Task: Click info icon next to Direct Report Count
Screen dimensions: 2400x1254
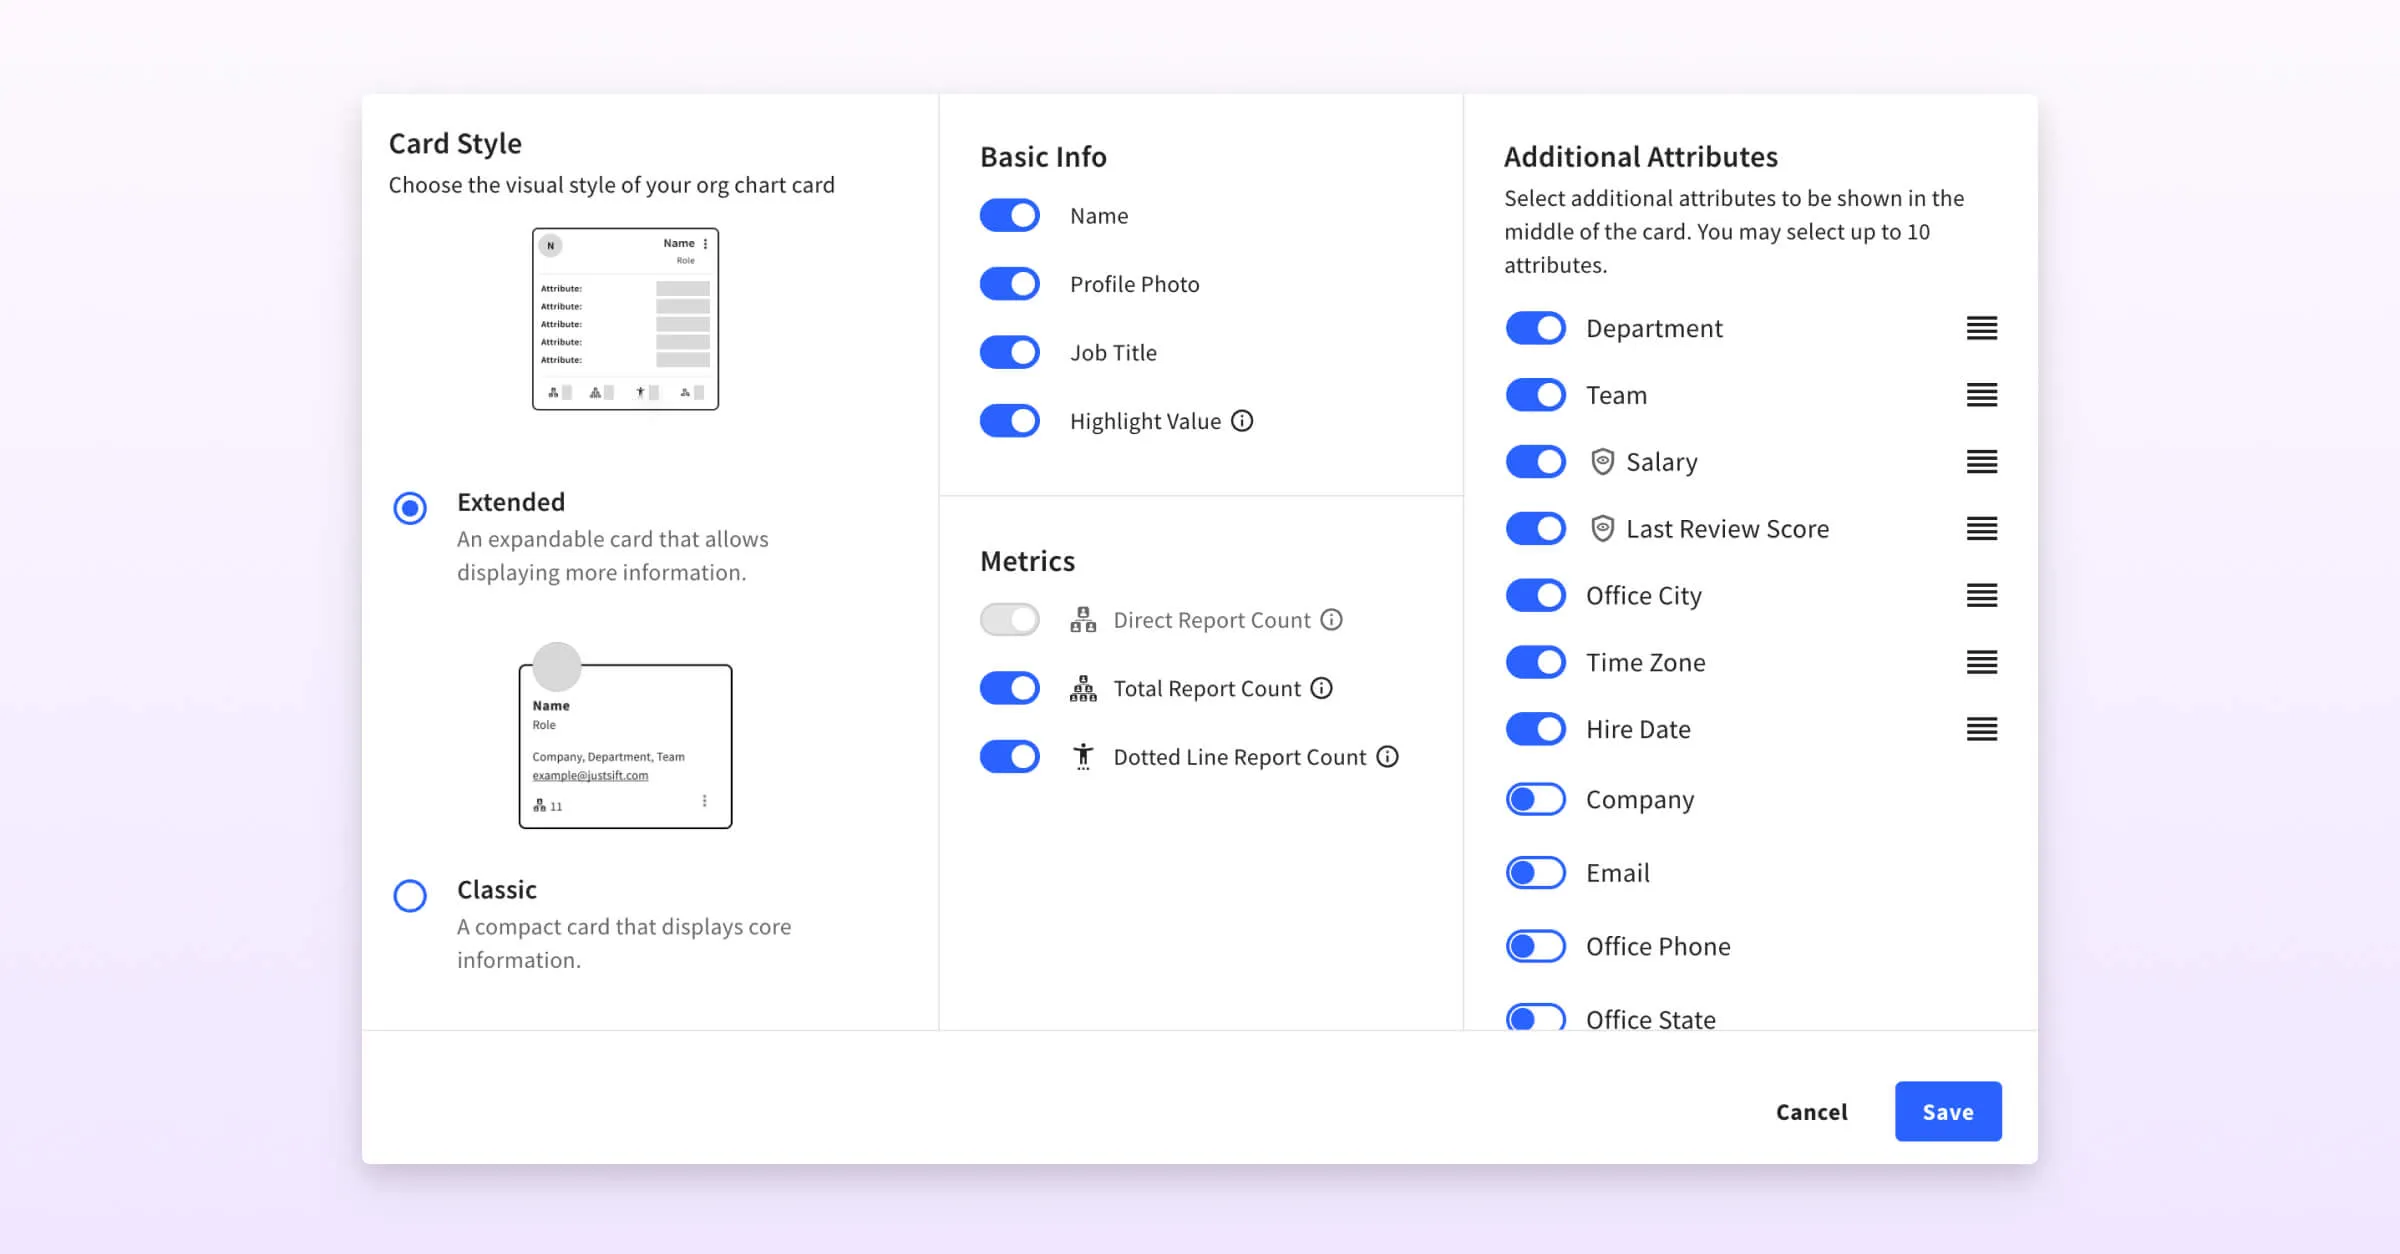Action: click(1331, 620)
